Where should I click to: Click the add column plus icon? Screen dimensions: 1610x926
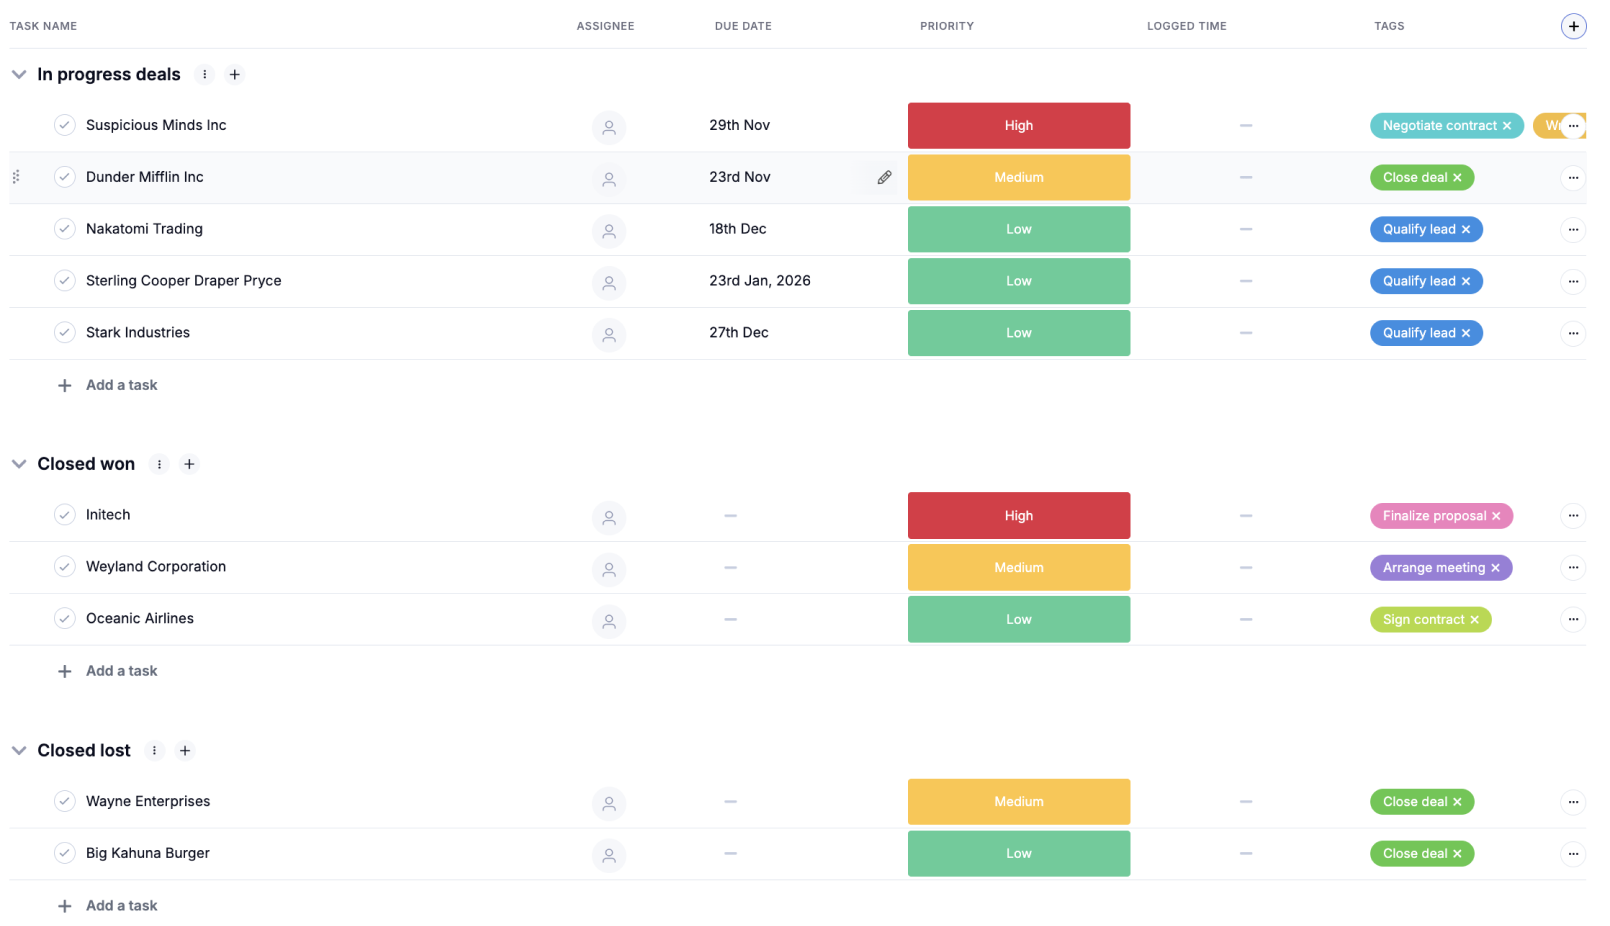click(x=1573, y=26)
